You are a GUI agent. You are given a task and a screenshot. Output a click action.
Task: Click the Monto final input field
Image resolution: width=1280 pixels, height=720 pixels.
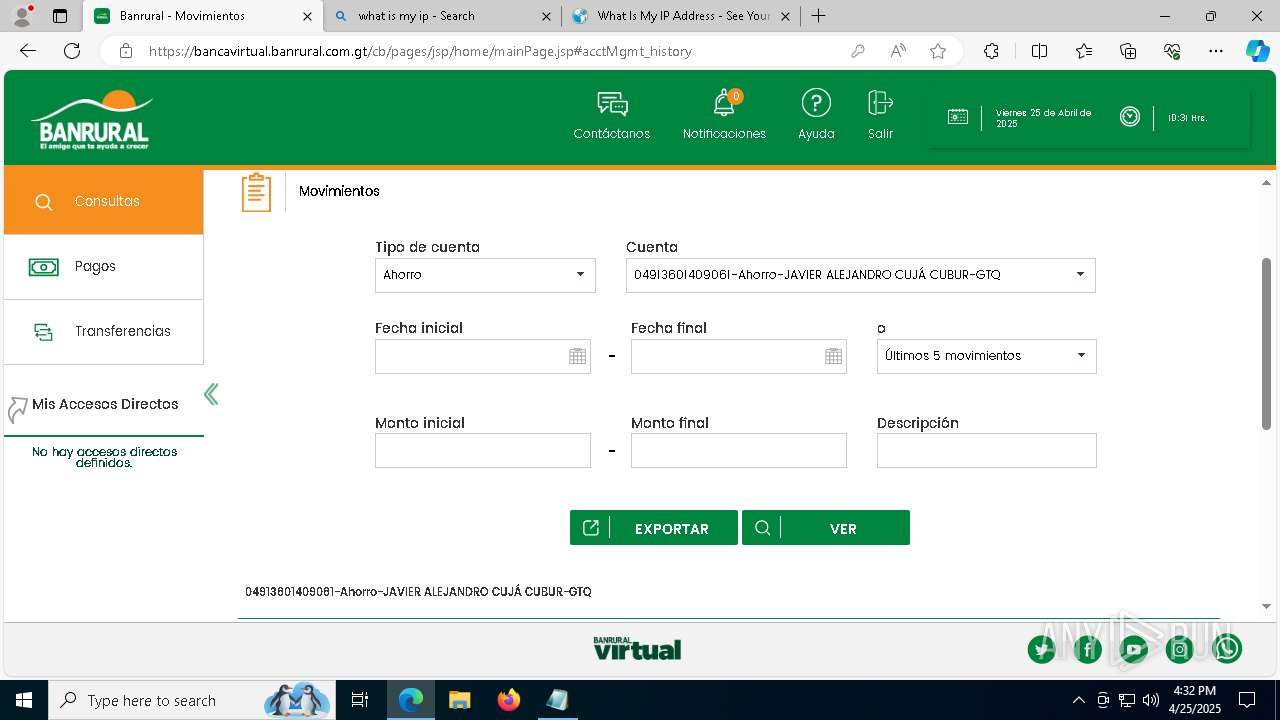pyautogui.click(x=739, y=450)
